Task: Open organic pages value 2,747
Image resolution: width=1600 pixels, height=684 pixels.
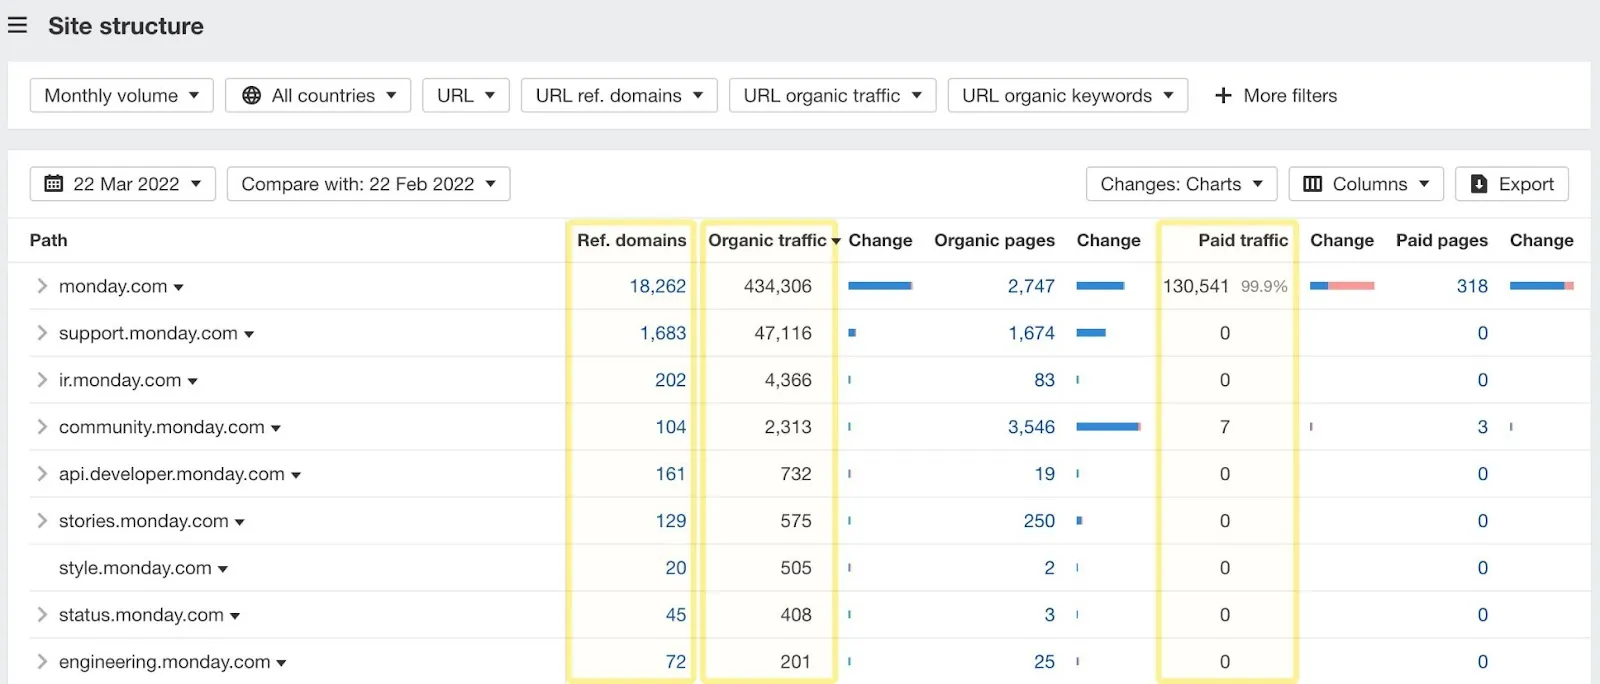Action: click(x=1031, y=286)
